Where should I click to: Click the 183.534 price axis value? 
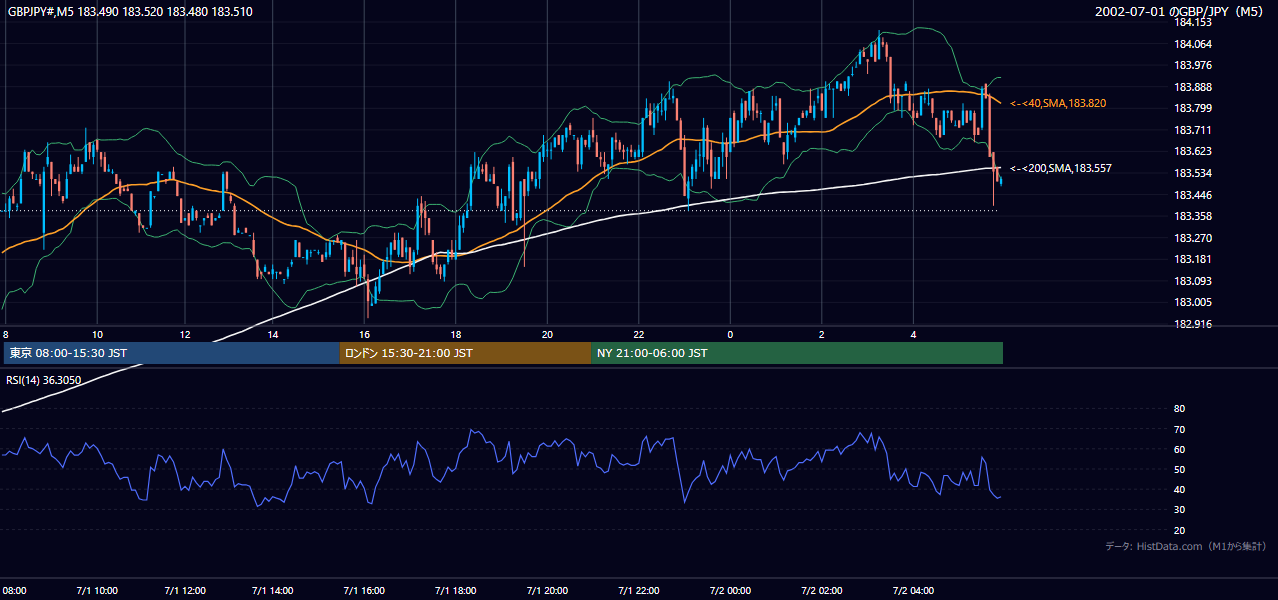(x=1193, y=173)
